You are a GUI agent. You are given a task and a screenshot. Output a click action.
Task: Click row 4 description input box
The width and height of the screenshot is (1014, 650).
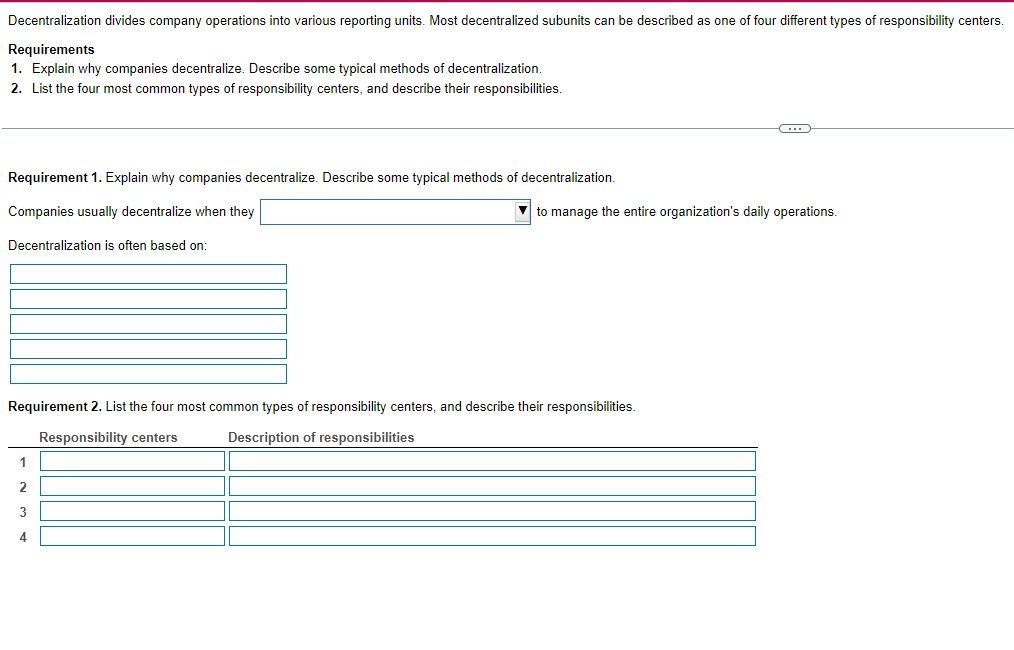pyautogui.click(x=491, y=535)
